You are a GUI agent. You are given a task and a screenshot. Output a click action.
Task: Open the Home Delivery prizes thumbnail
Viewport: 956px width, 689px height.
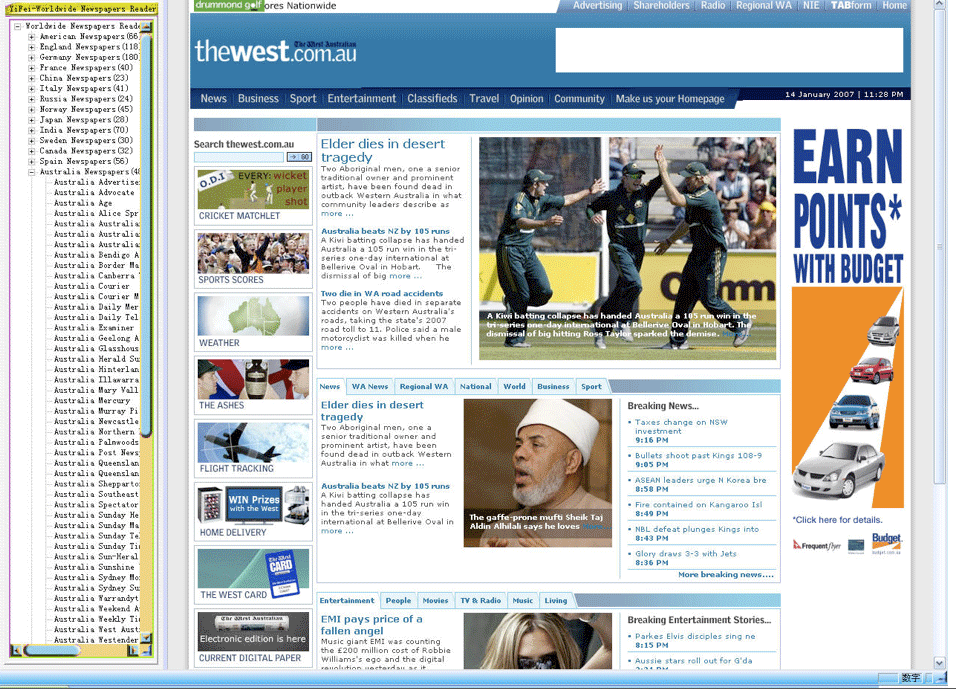pos(253,505)
